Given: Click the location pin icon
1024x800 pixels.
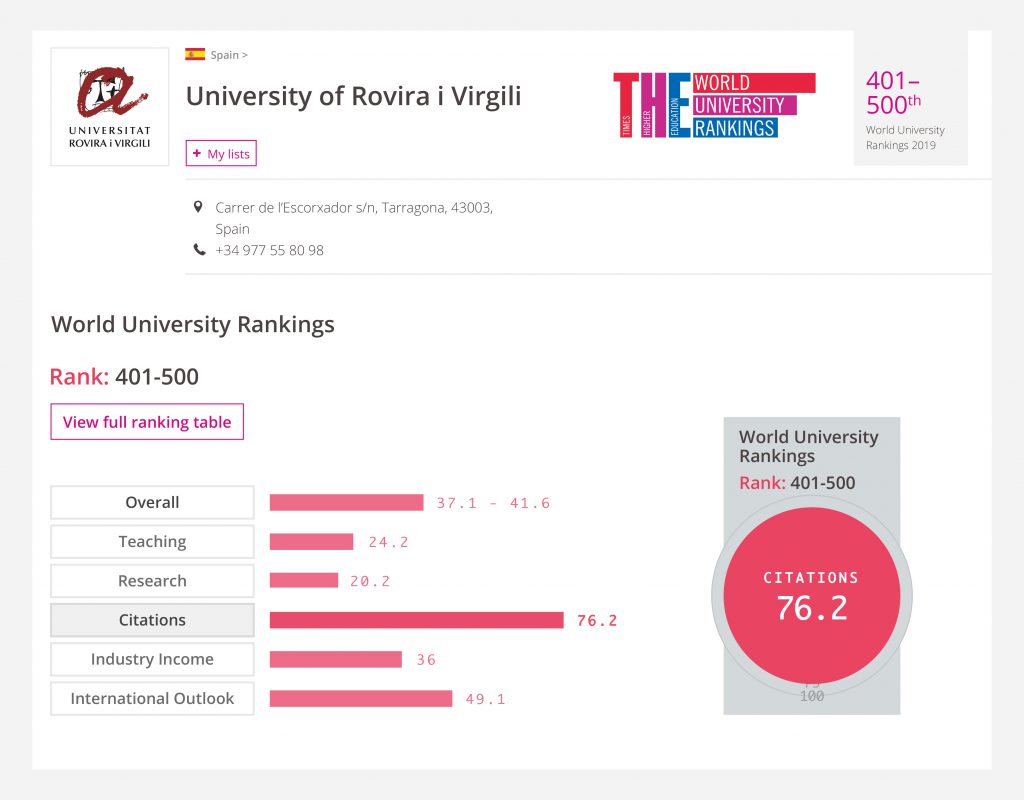Looking at the screenshot, I should (198, 207).
